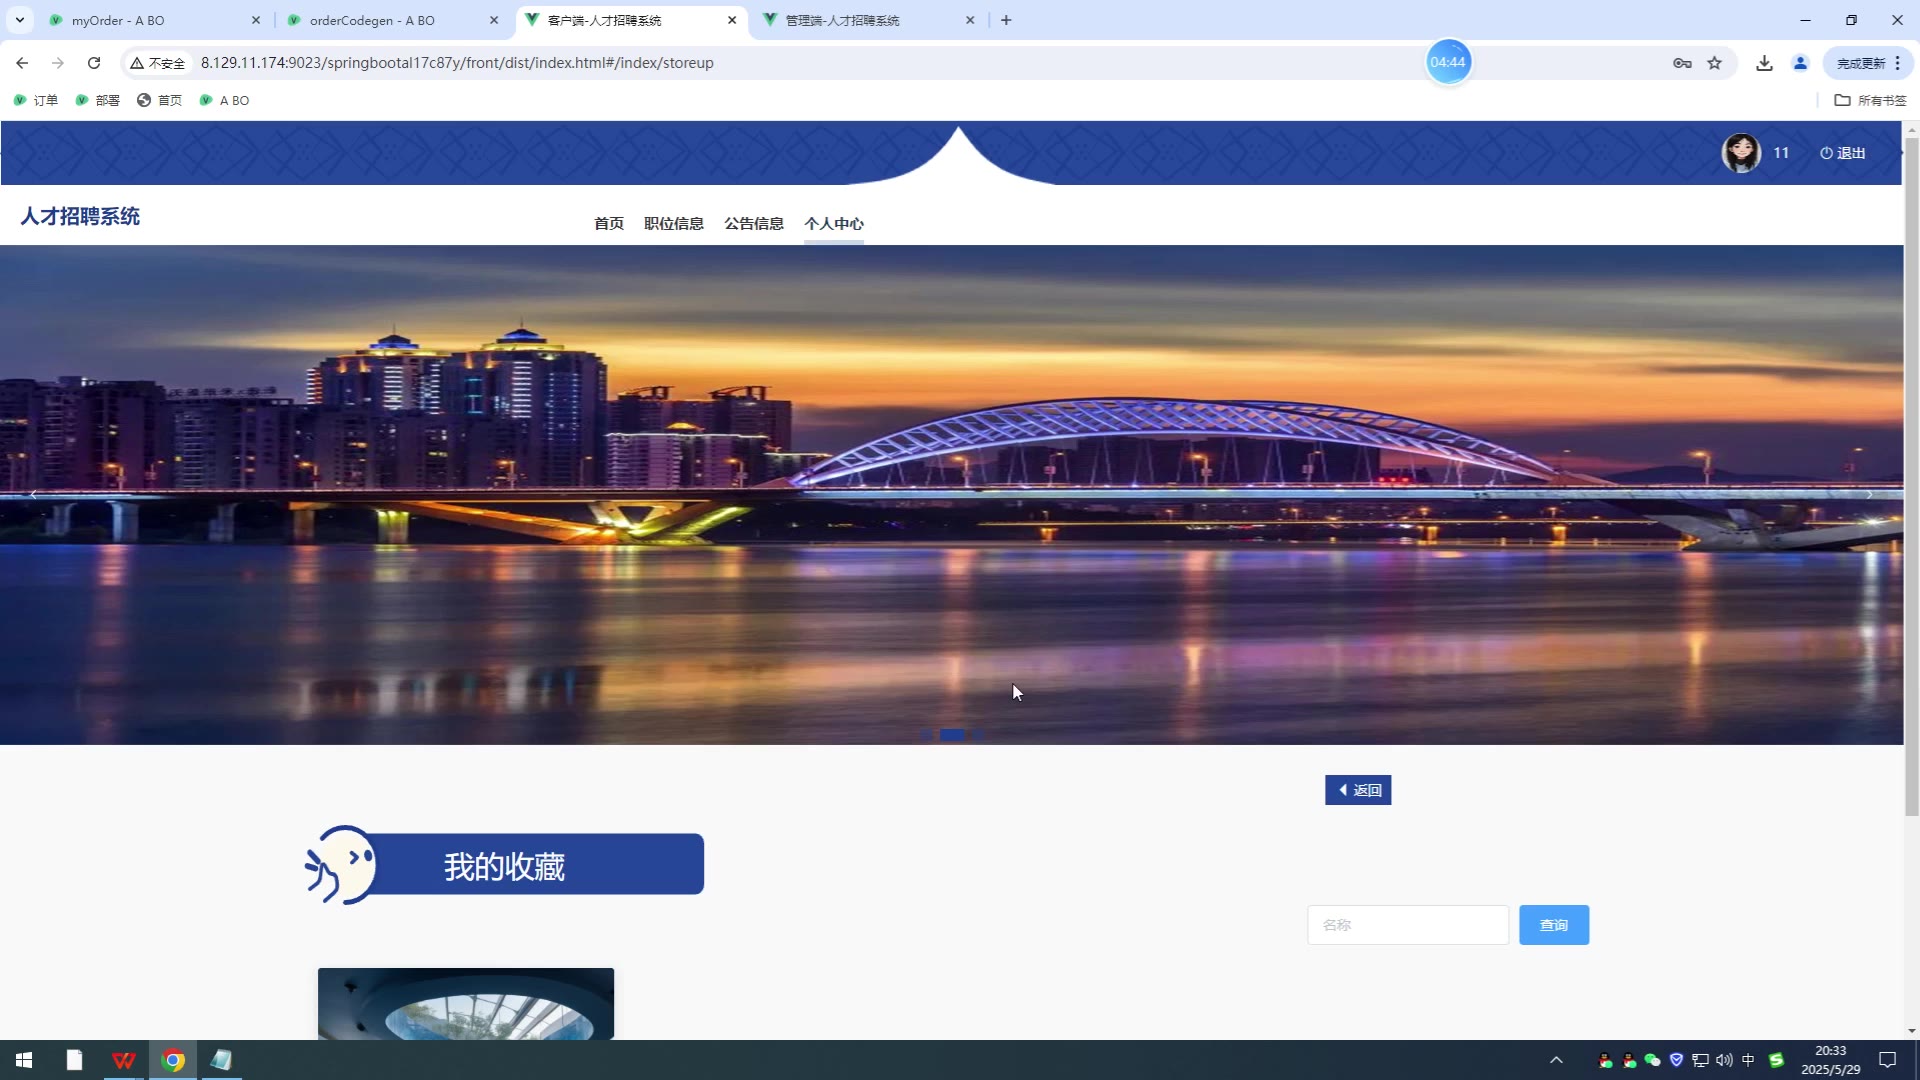Viewport: 1920px width, 1080px height.
Task: Click the 退出 logout button
Action: pyautogui.click(x=1842, y=153)
